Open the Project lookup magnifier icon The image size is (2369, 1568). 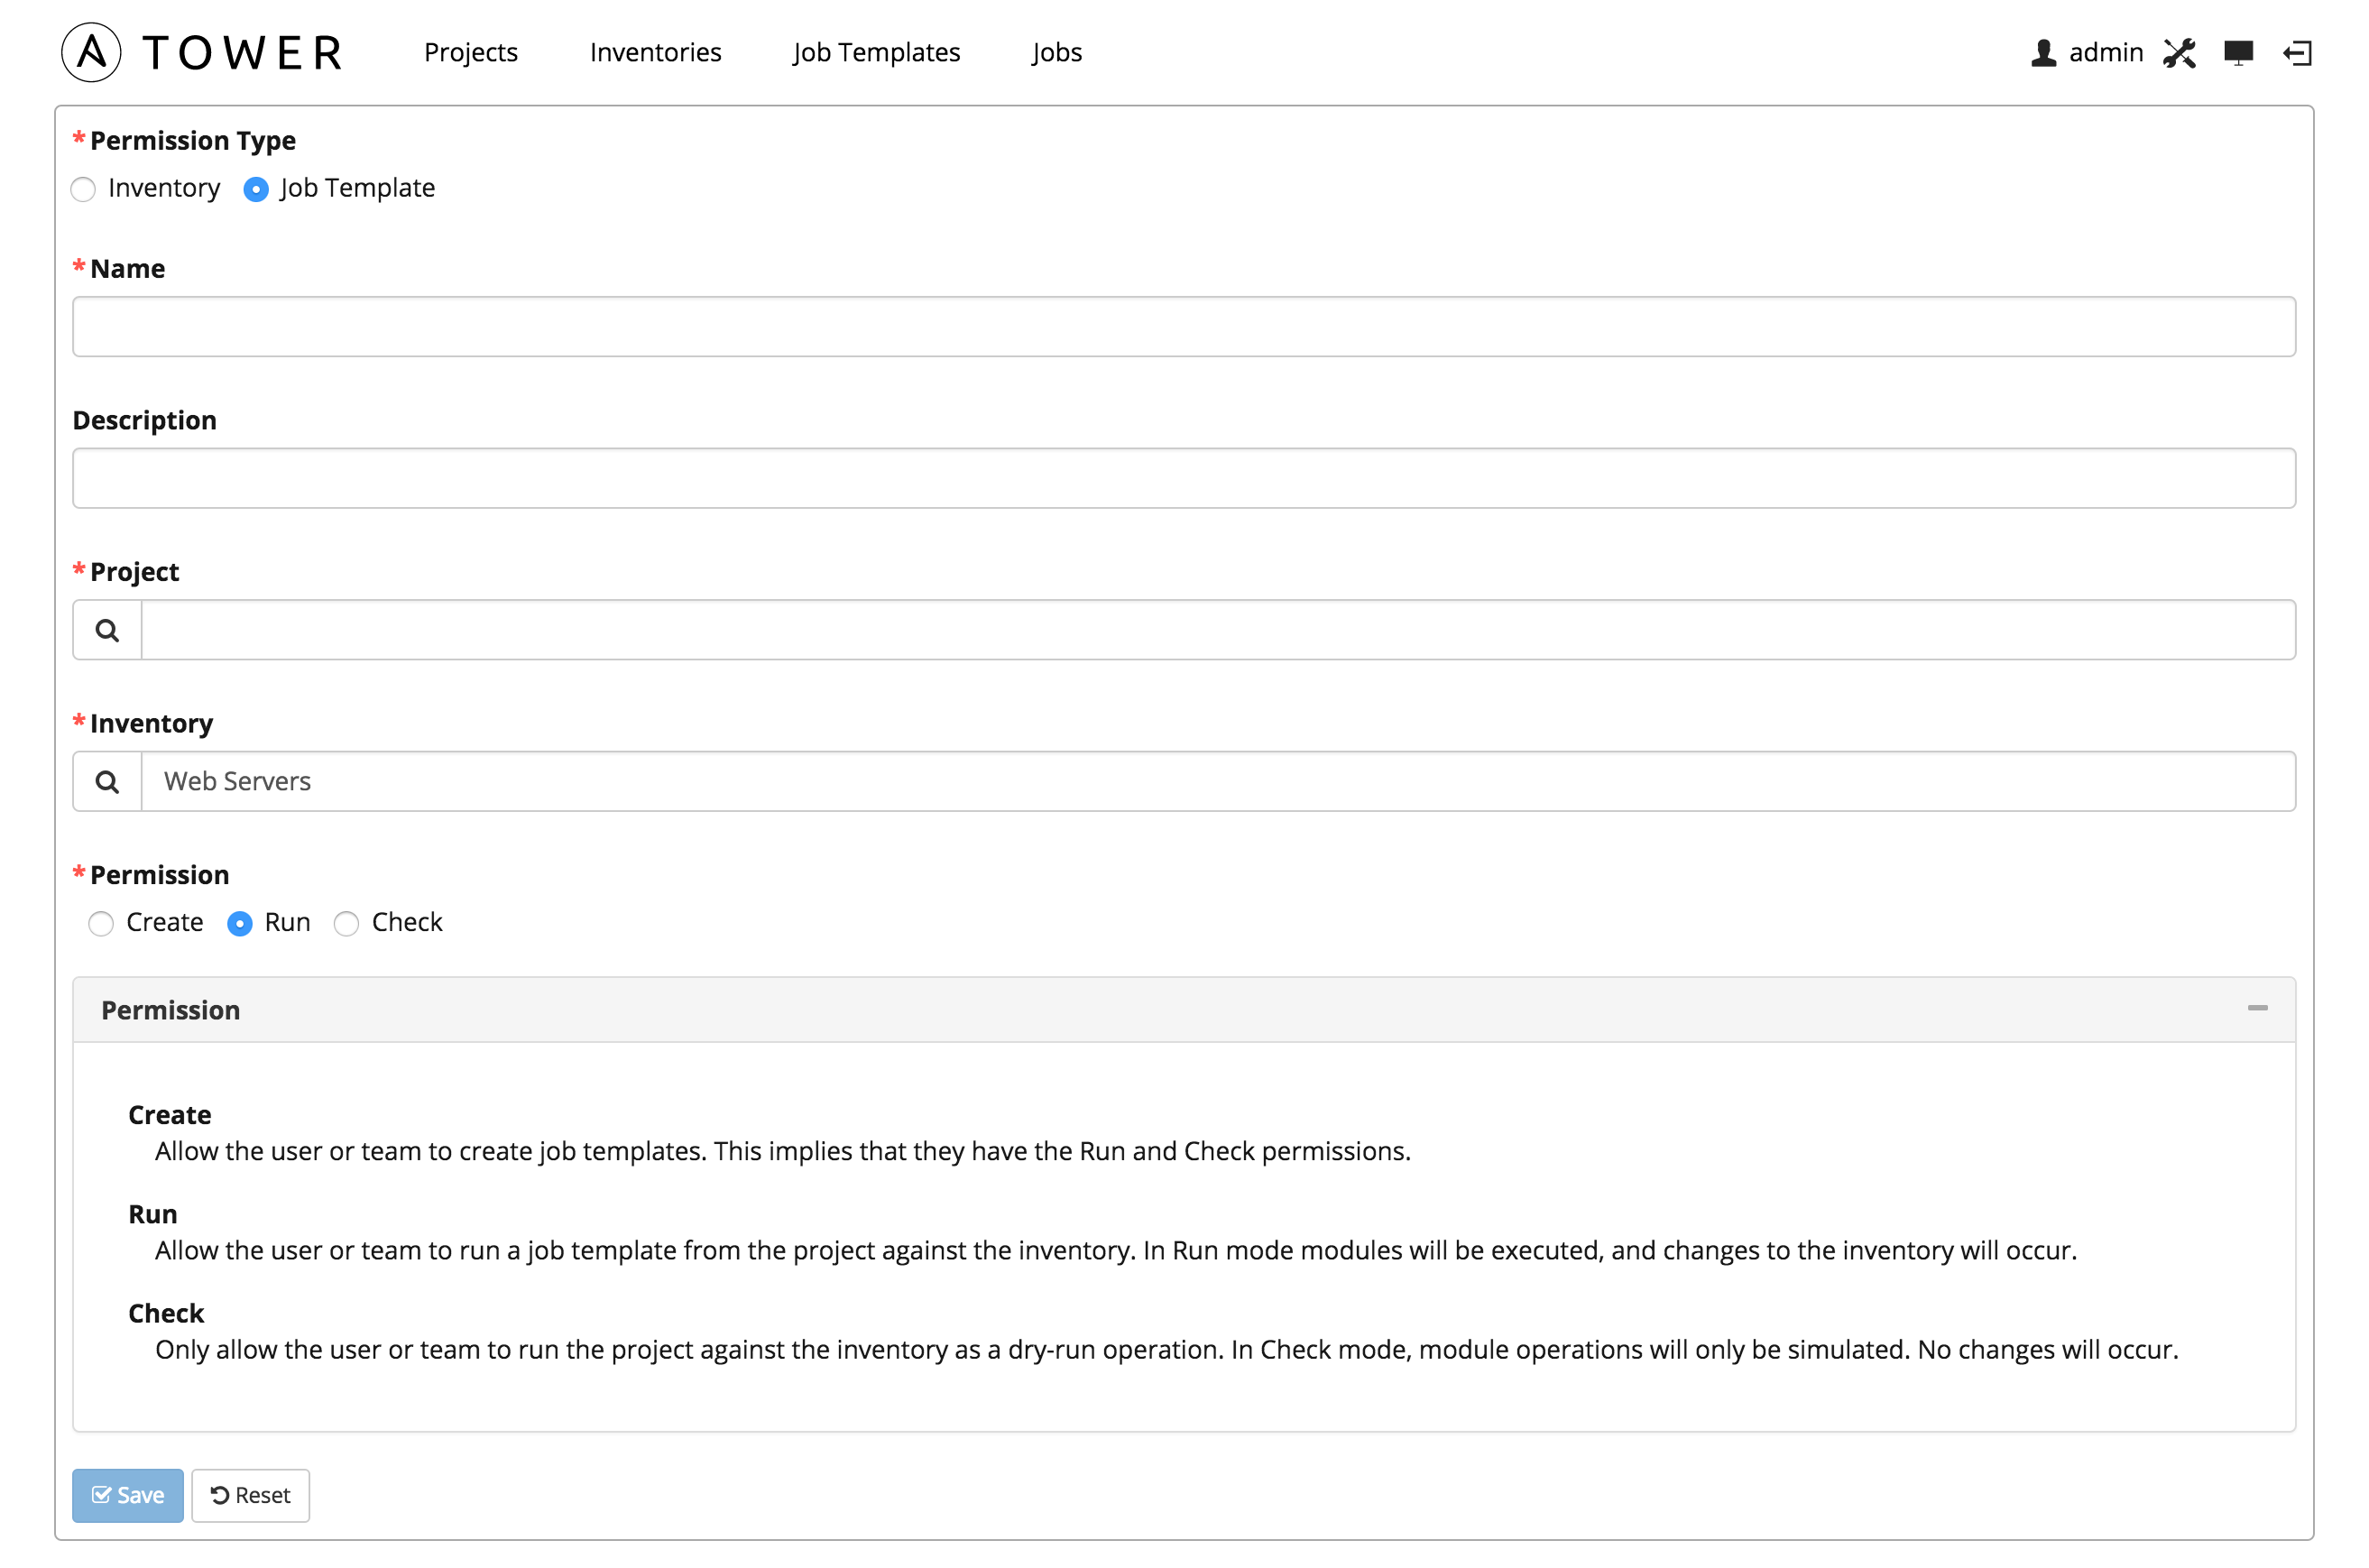coord(107,630)
